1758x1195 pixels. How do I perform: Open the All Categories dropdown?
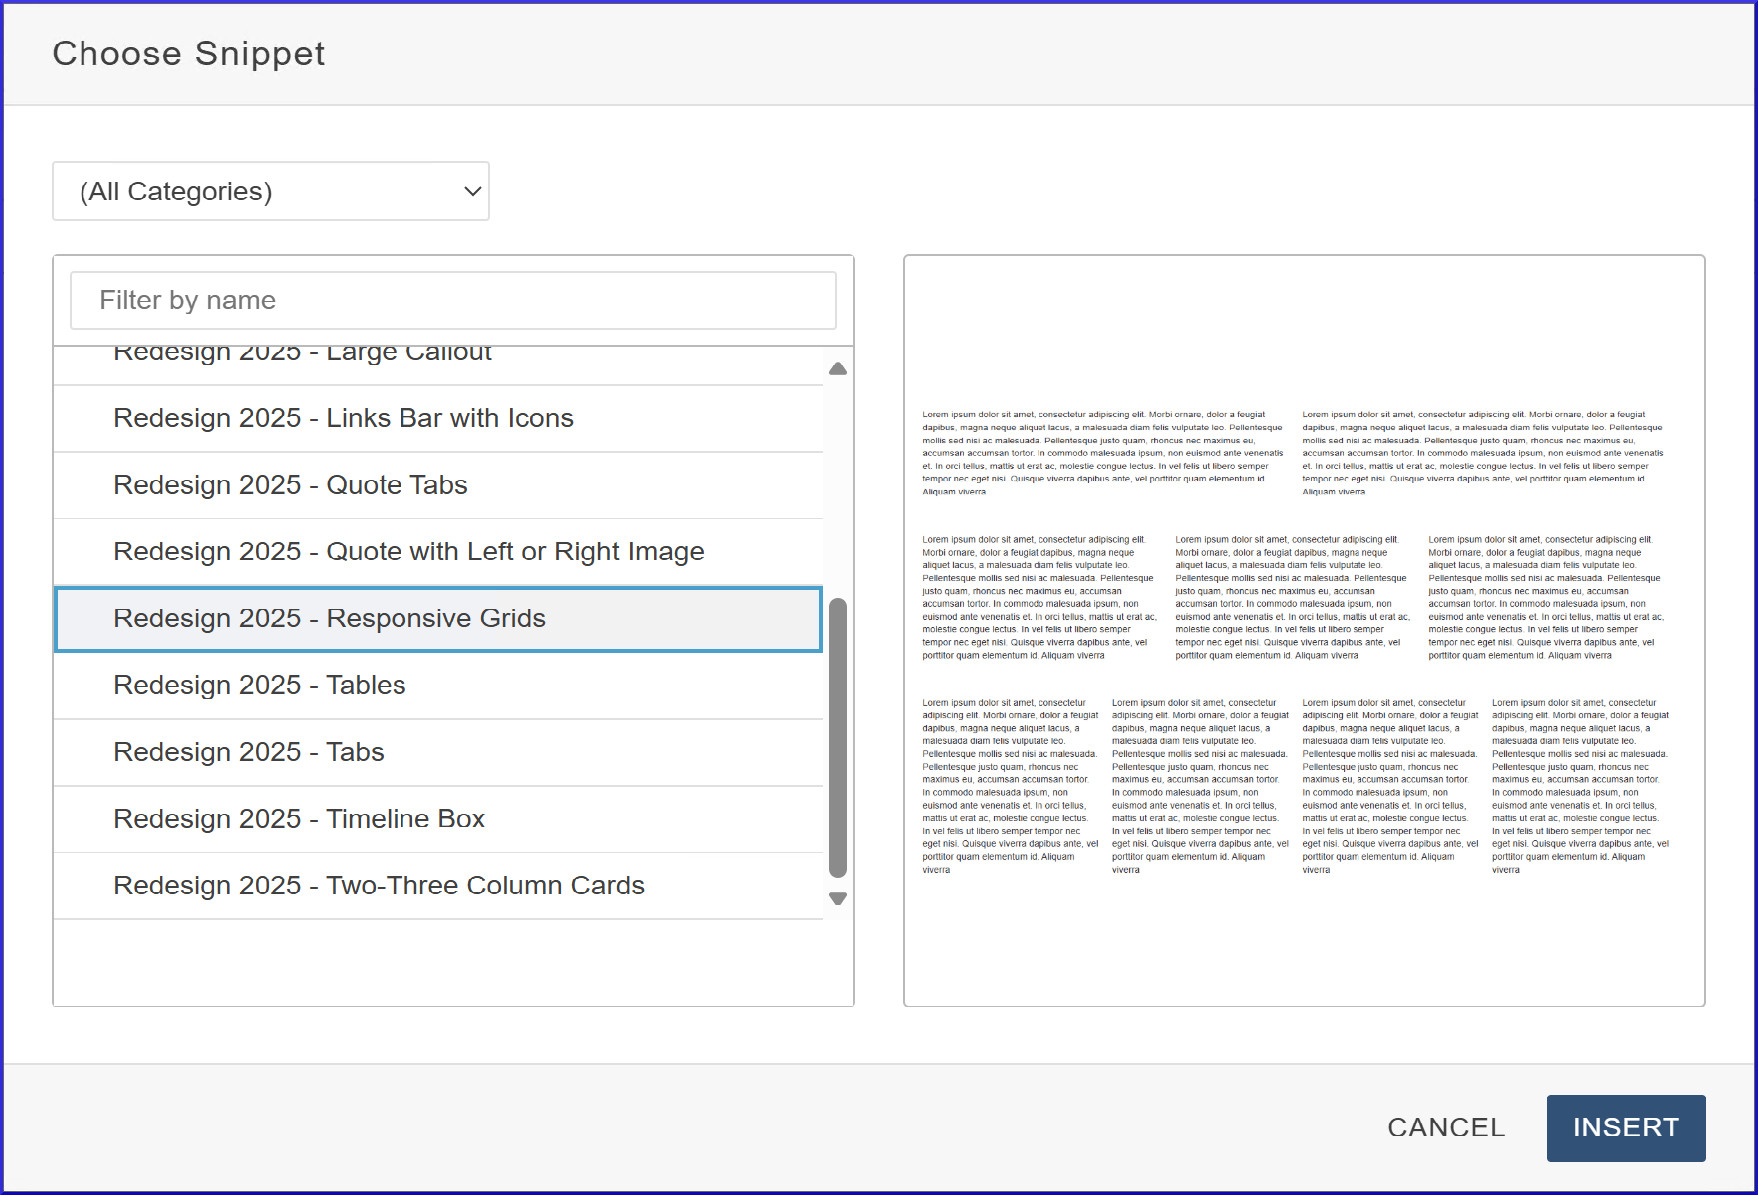click(270, 191)
